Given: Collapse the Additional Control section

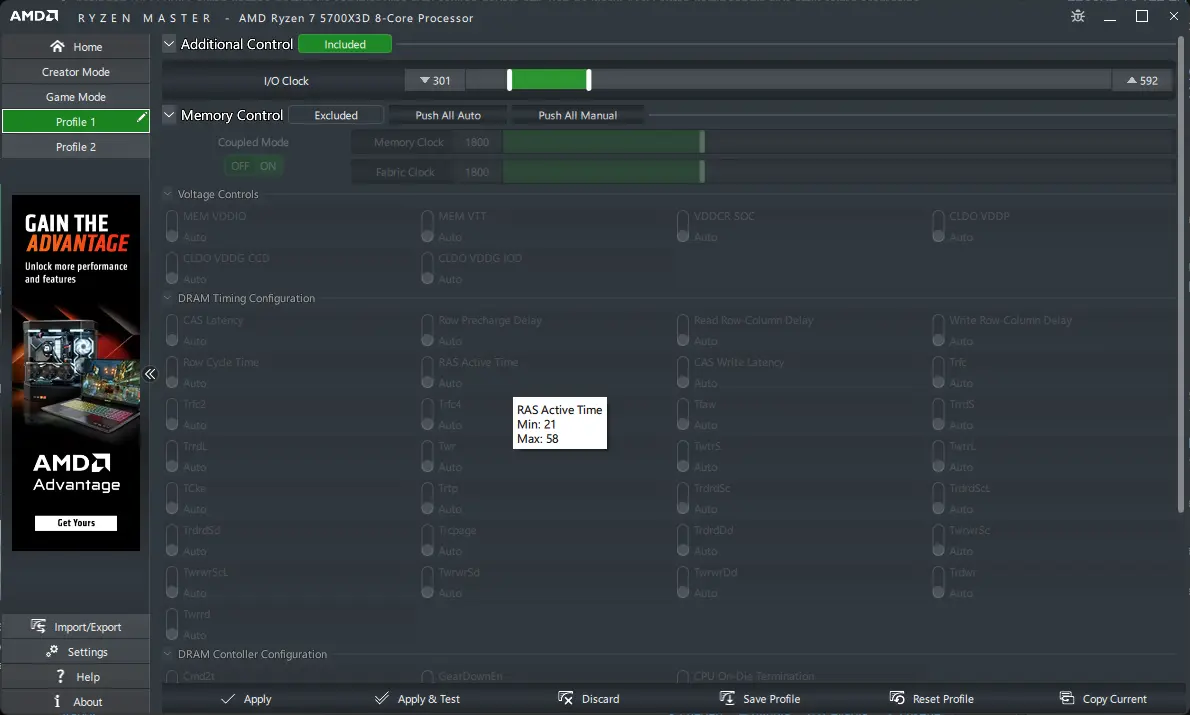Looking at the screenshot, I should point(169,44).
